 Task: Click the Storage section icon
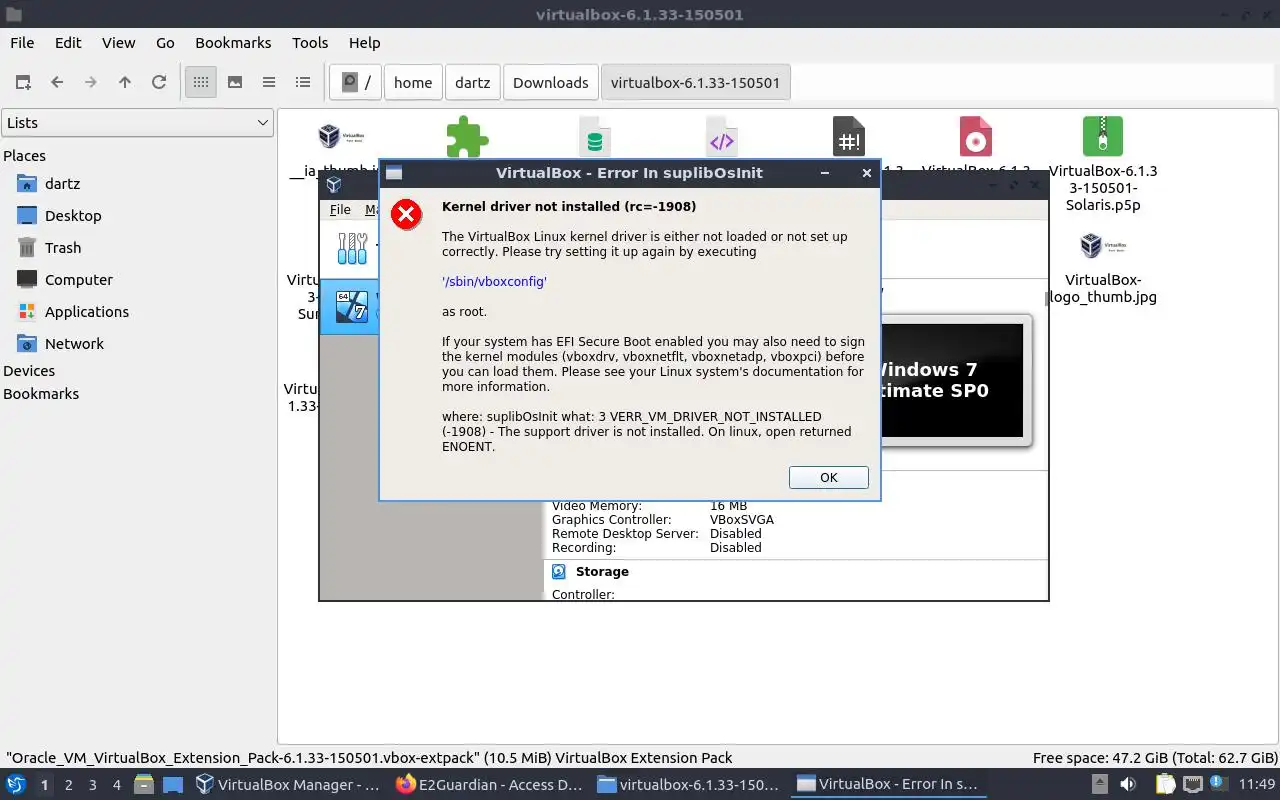click(x=559, y=572)
